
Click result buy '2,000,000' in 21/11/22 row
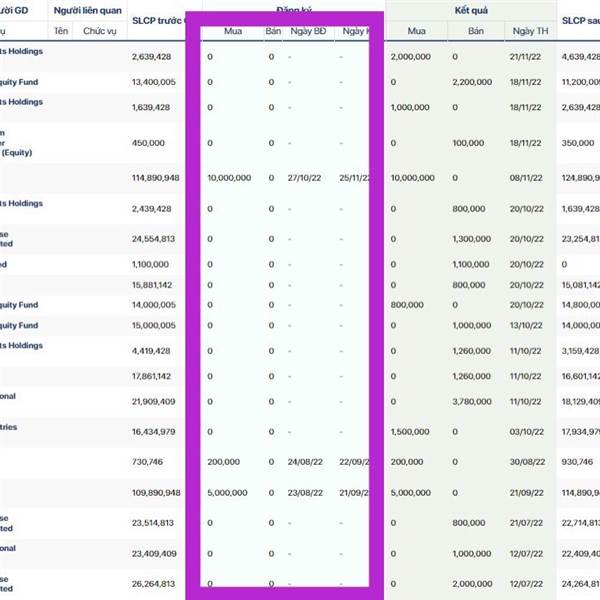(x=410, y=57)
